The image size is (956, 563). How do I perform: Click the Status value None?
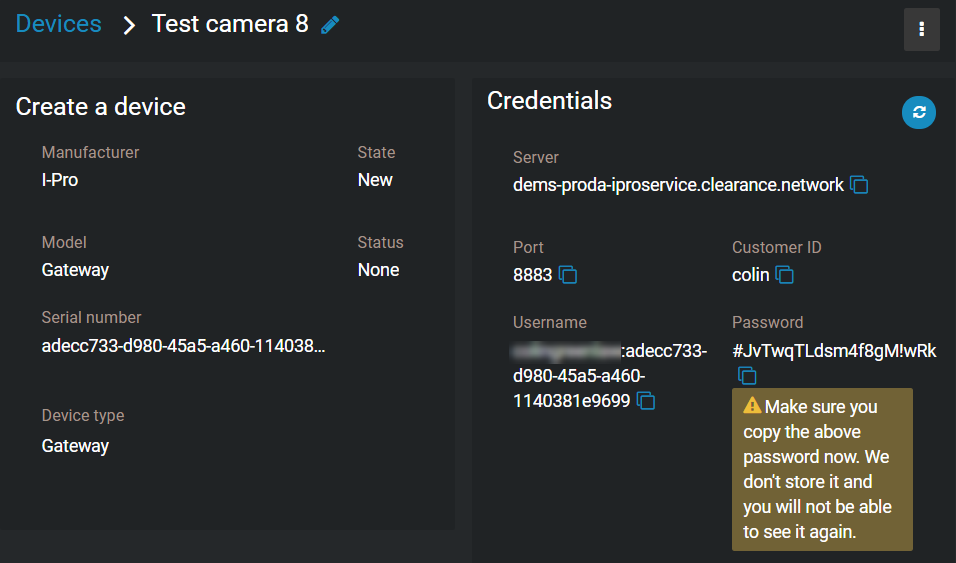click(379, 270)
